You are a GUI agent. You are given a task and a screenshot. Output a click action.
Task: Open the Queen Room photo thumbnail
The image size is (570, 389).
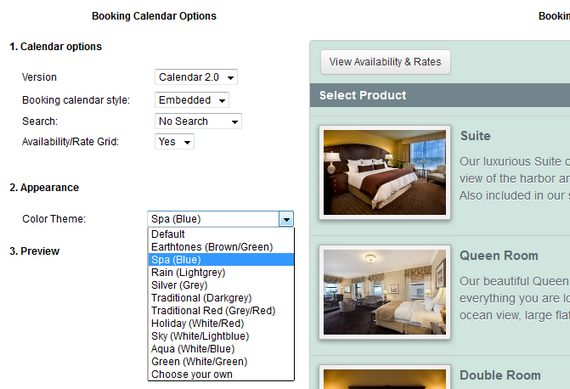(385, 292)
